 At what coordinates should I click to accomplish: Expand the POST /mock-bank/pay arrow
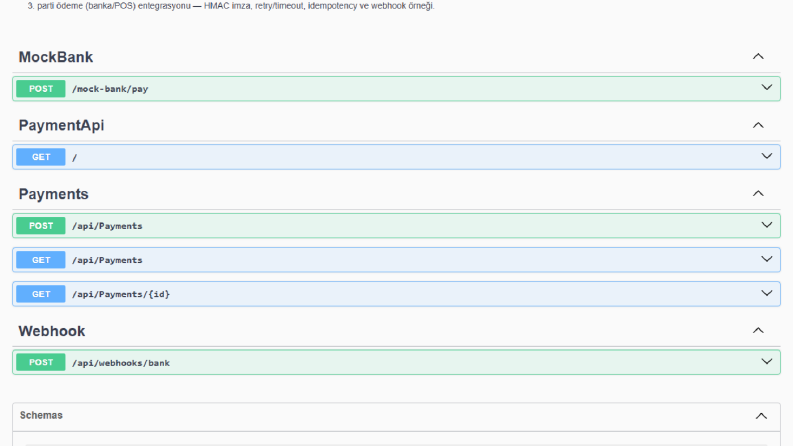click(x=767, y=87)
